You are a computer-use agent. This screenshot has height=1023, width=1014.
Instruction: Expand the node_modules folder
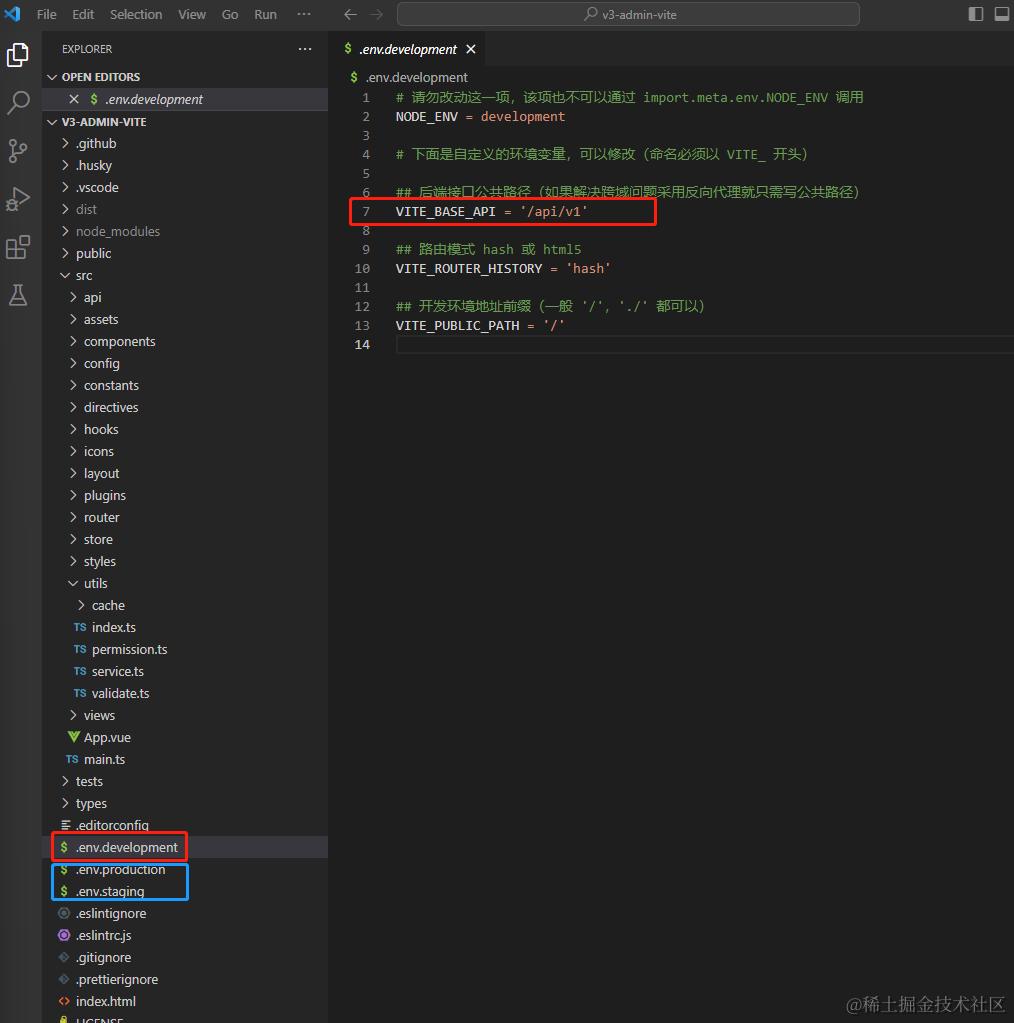click(118, 231)
